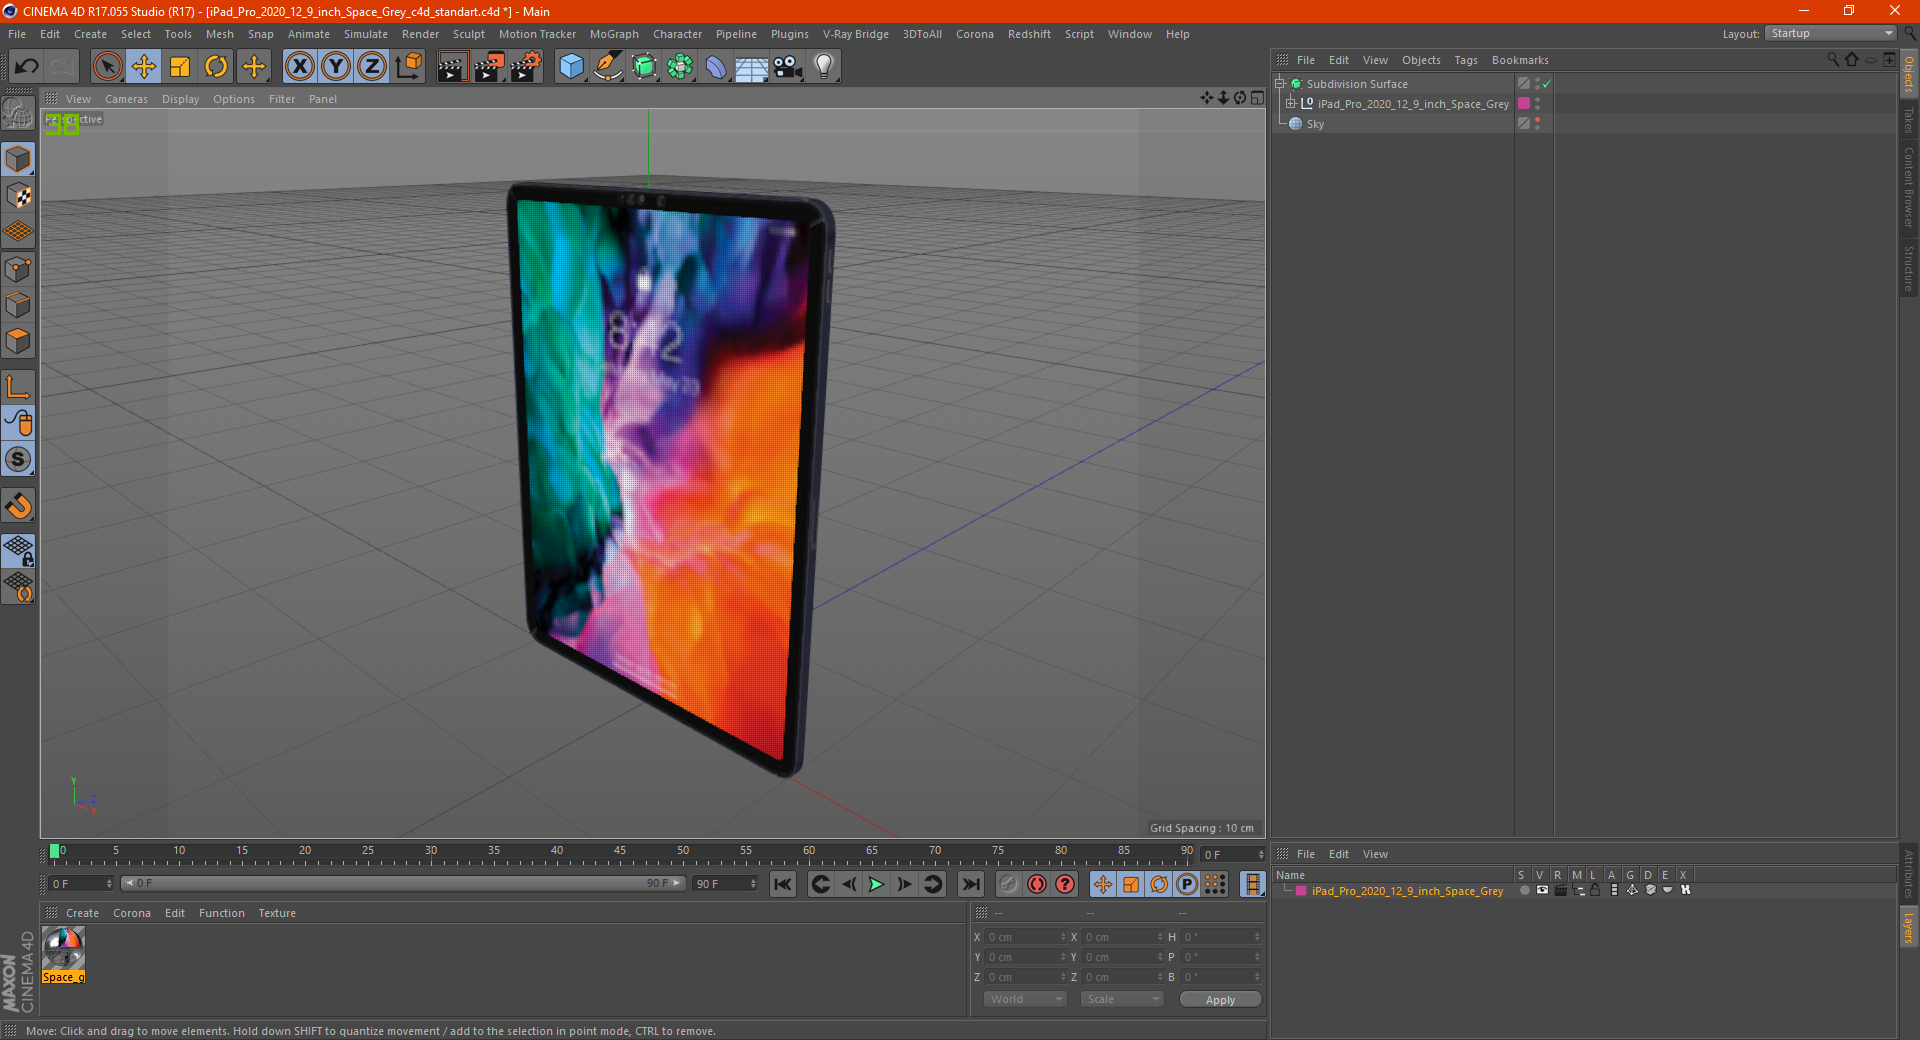1920x1040 pixels.
Task: Select the Space_g material thumbnail
Action: pos(63,954)
